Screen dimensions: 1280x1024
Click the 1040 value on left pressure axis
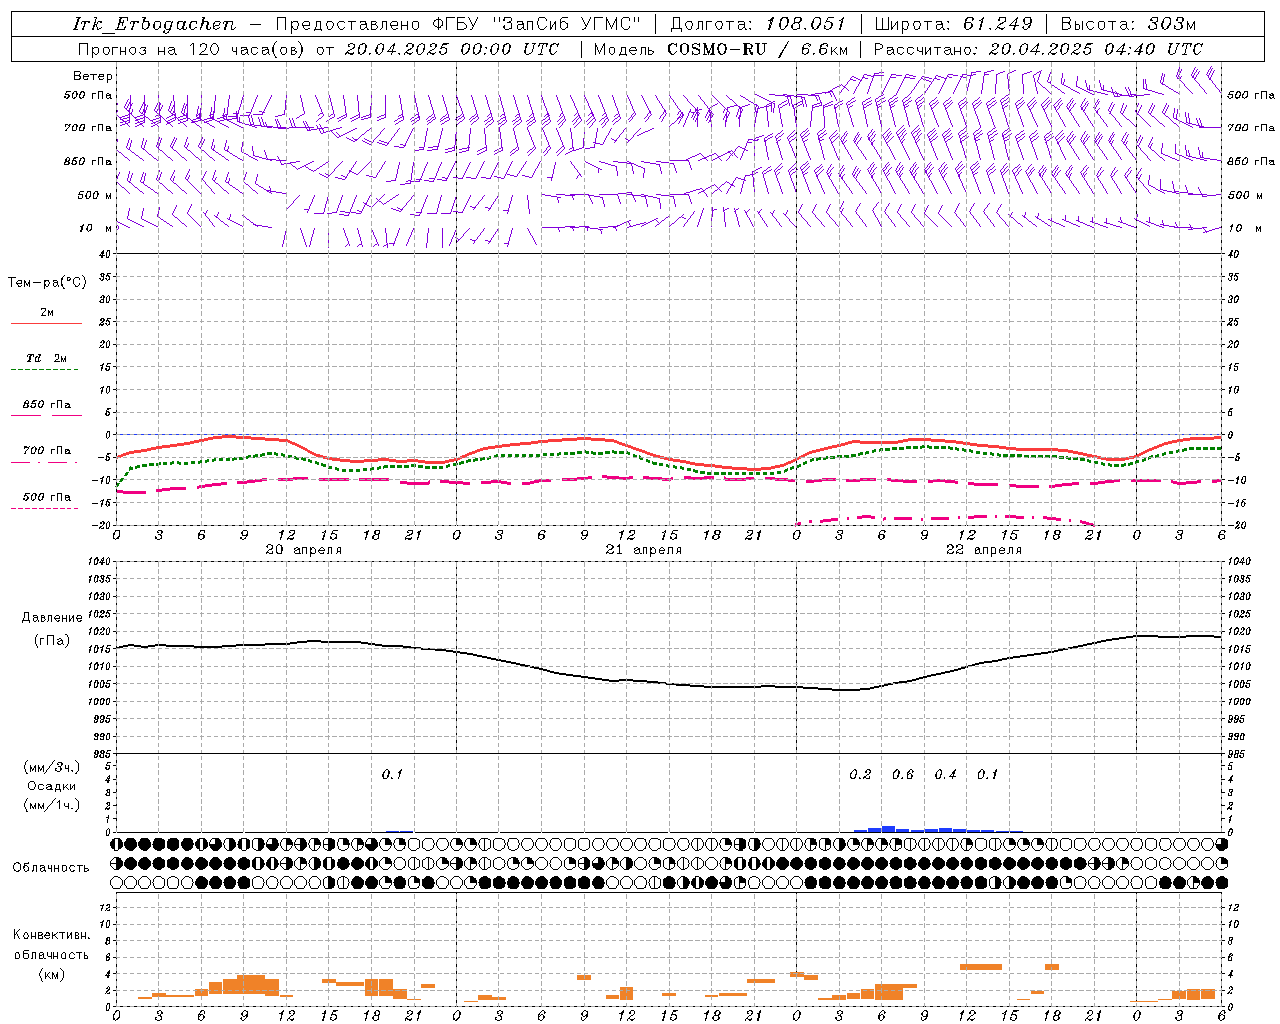(x=99, y=562)
